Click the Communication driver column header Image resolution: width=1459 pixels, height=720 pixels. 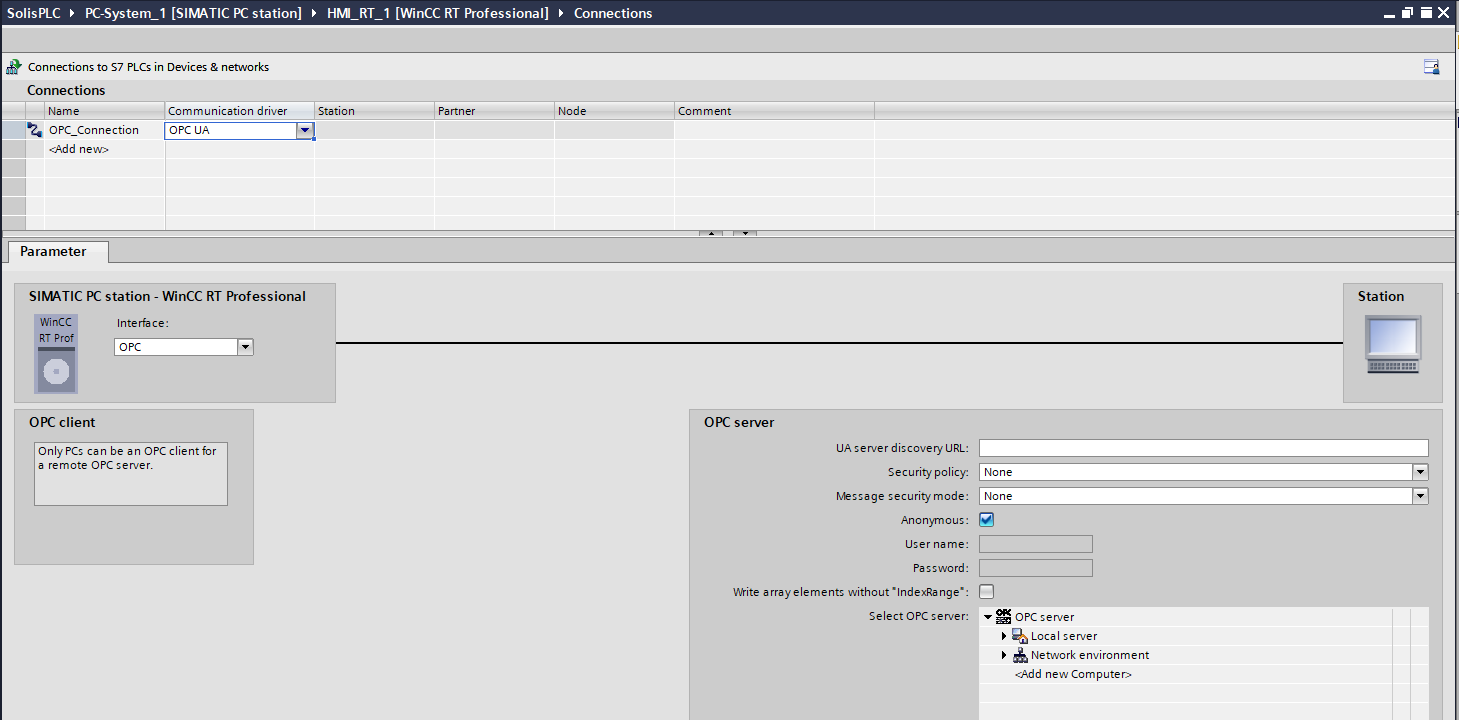pyautogui.click(x=239, y=111)
